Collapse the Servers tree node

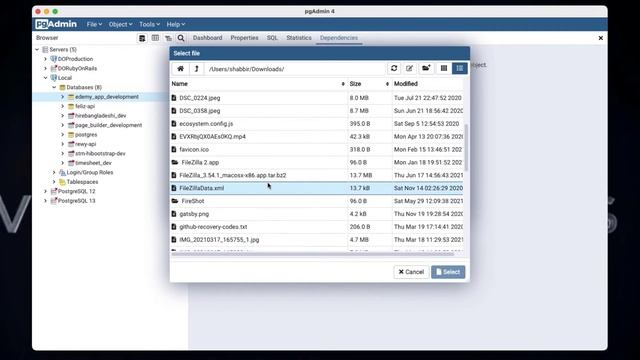(x=37, y=49)
